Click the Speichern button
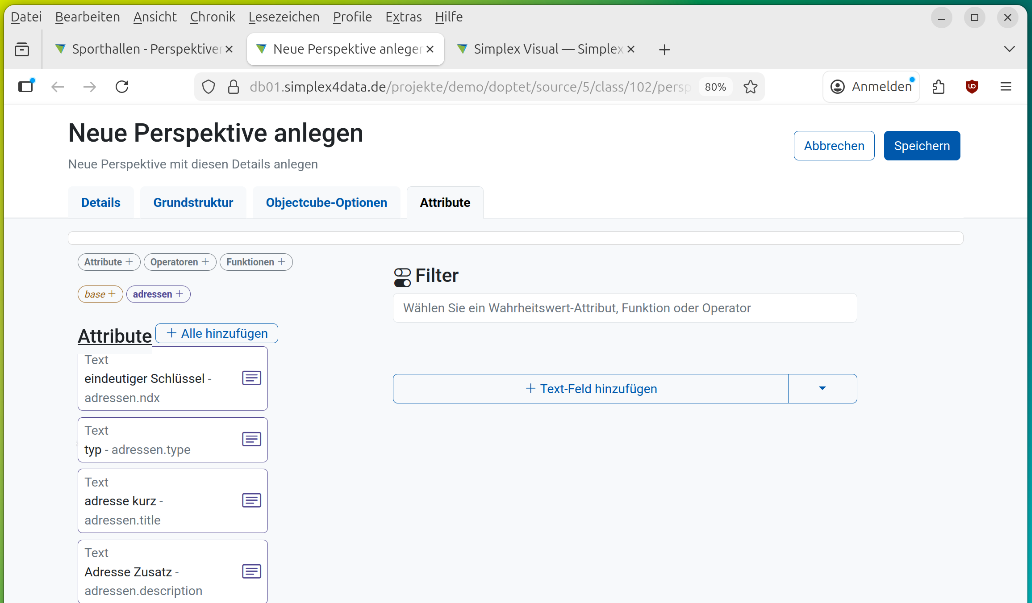Viewport: 1032px width, 603px height. 921,146
